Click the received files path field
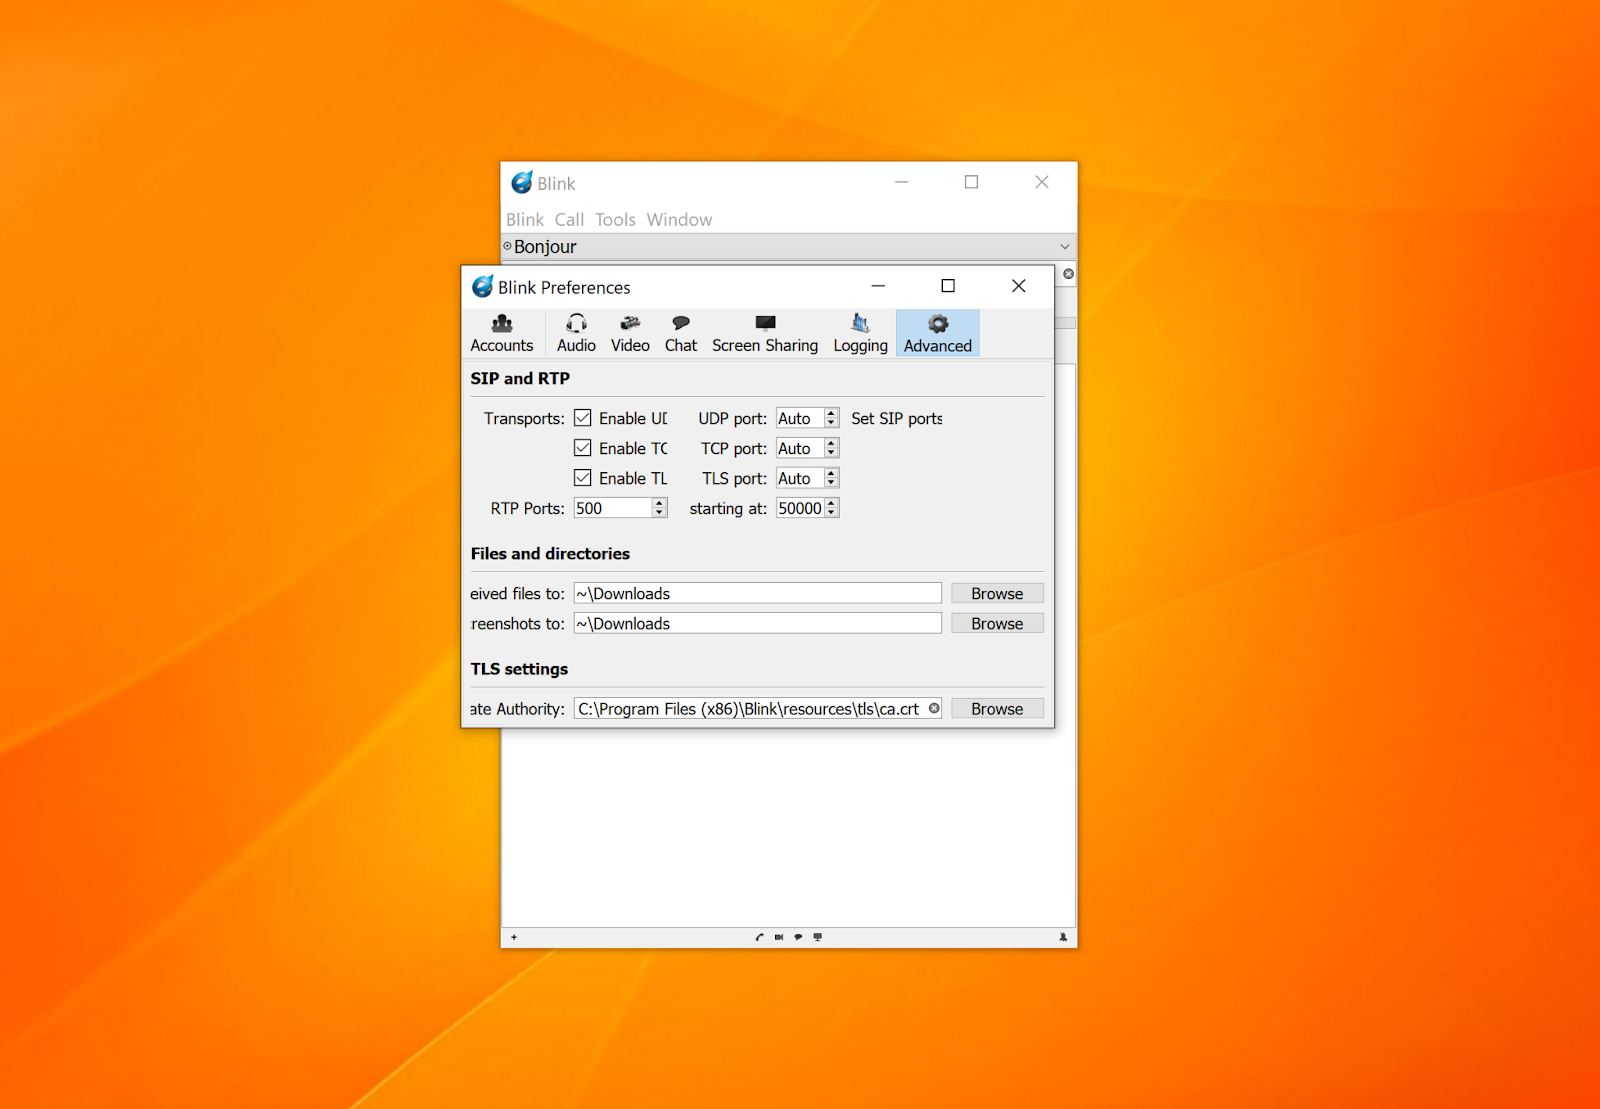The width and height of the screenshot is (1600, 1109). (x=757, y=593)
